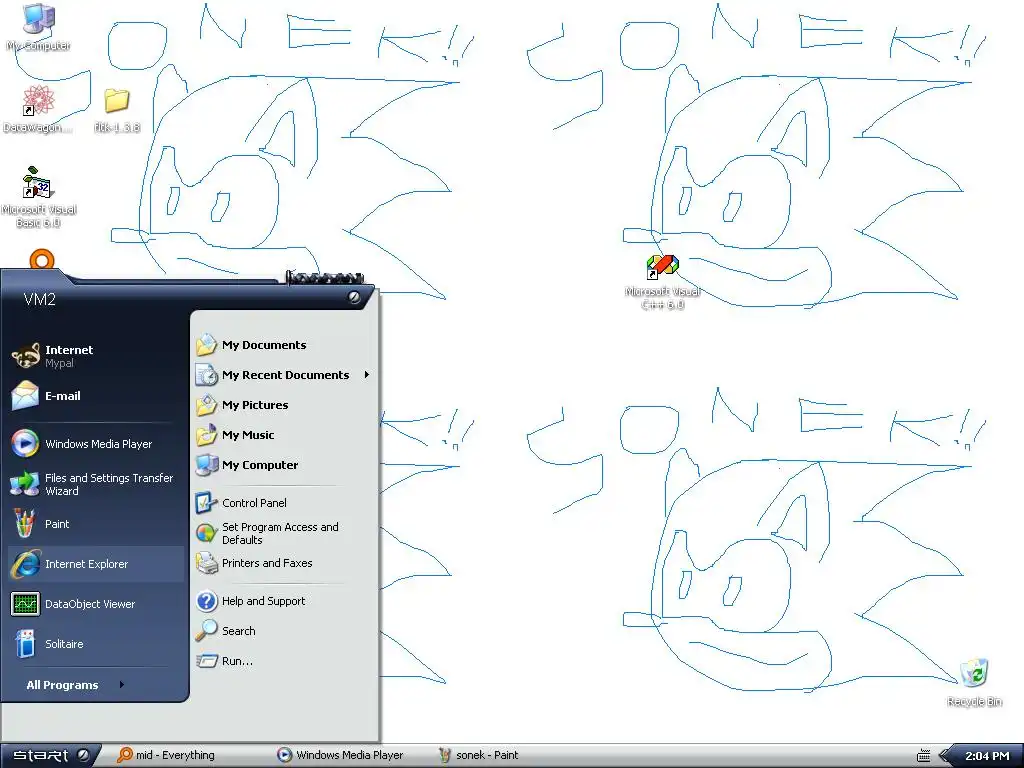Select Microsoft Visual C++ 6.0 shortcut
Image resolution: width=1024 pixels, height=768 pixels.
(663, 282)
